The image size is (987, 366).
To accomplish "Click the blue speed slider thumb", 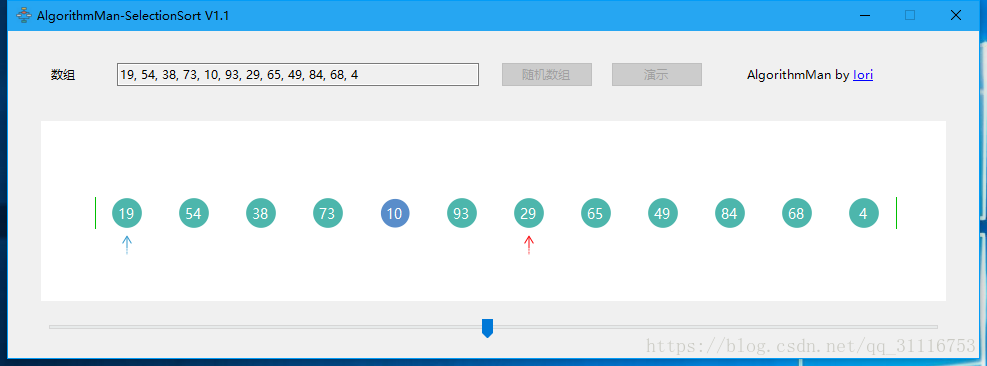I will pos(487,328).
